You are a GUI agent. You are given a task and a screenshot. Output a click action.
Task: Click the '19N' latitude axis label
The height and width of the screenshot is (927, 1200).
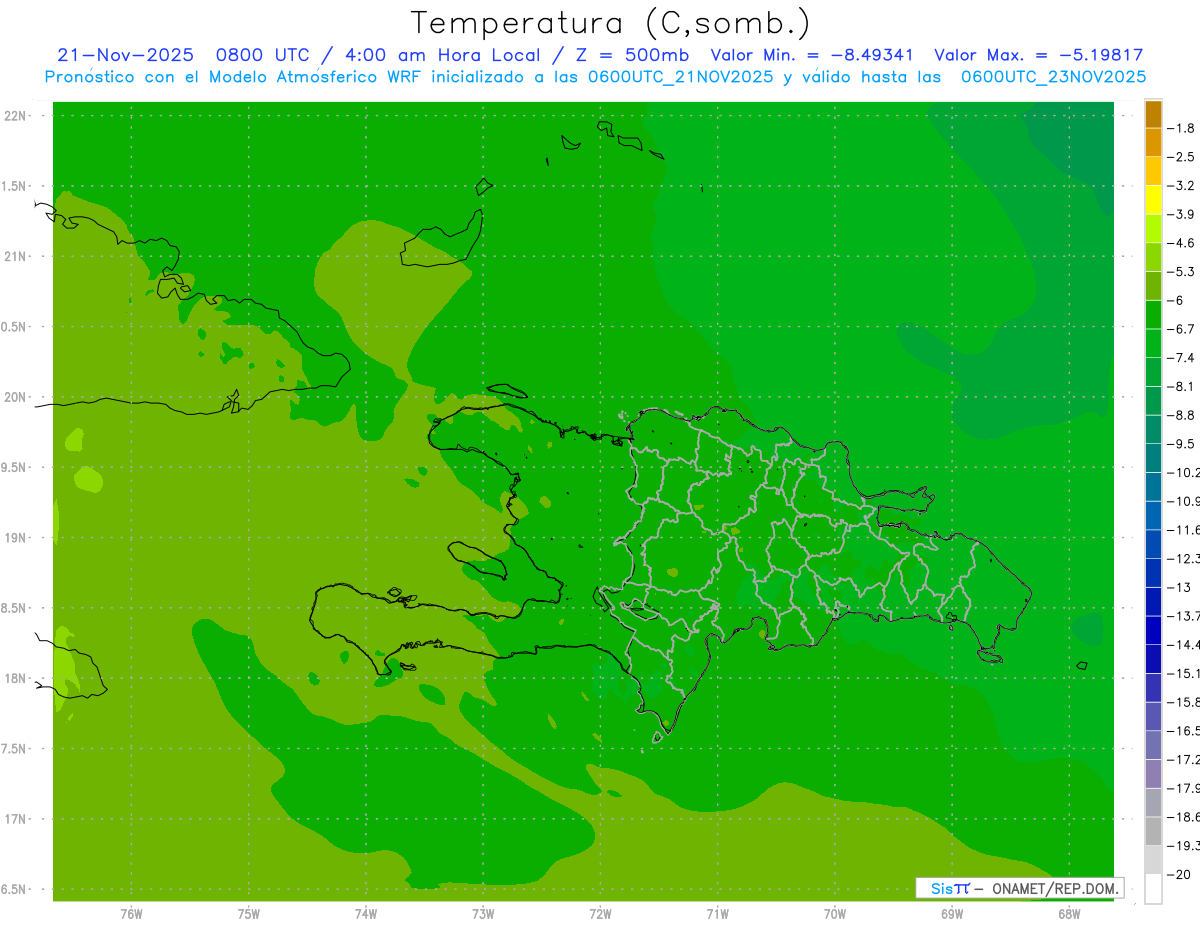[15, 538]
